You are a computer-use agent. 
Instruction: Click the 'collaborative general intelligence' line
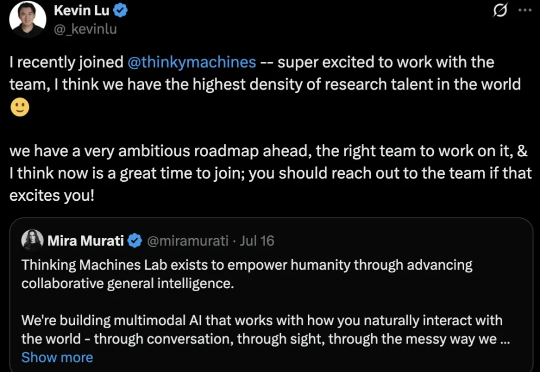[x=128, y=283]
